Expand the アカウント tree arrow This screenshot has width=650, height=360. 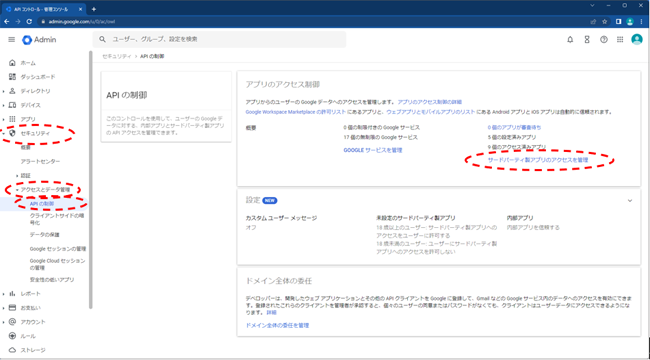(3, 322)
